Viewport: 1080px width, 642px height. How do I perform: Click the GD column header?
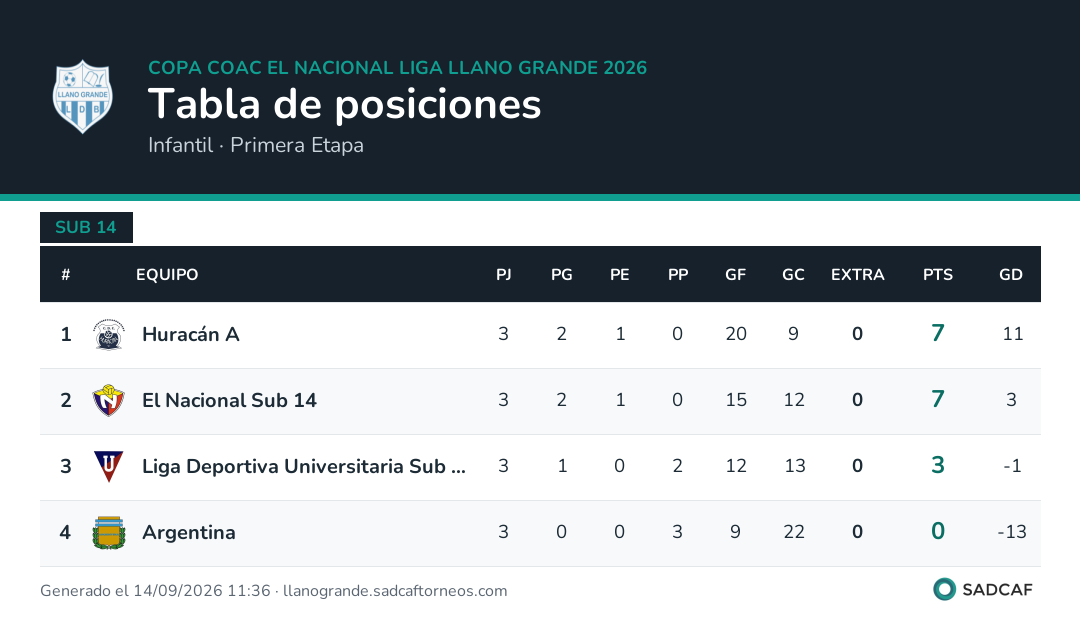click(1010, 275)
